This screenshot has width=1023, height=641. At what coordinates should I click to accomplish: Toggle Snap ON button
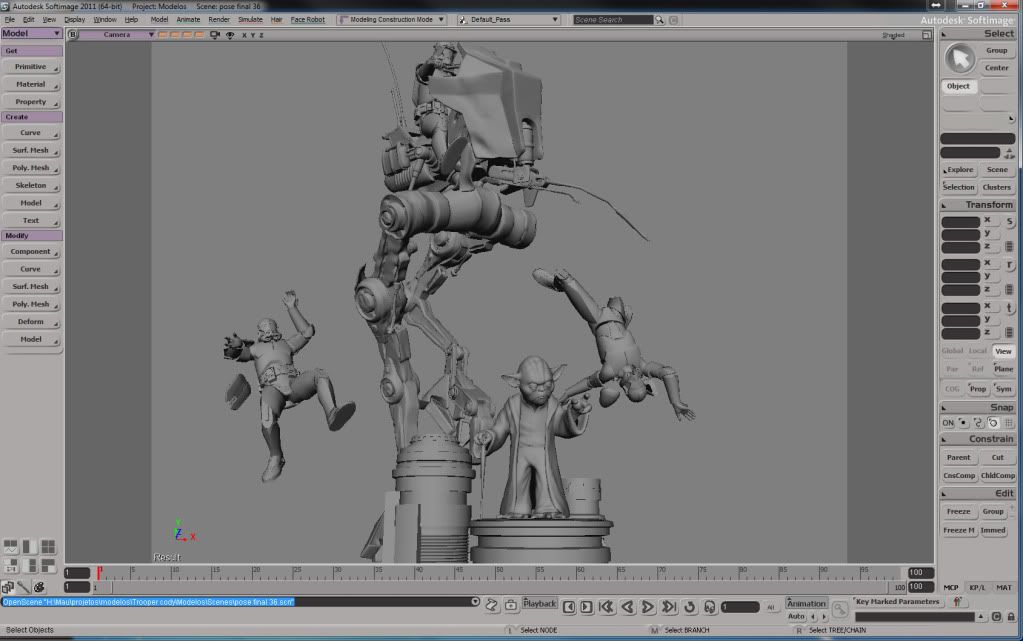tap(948, 423)
